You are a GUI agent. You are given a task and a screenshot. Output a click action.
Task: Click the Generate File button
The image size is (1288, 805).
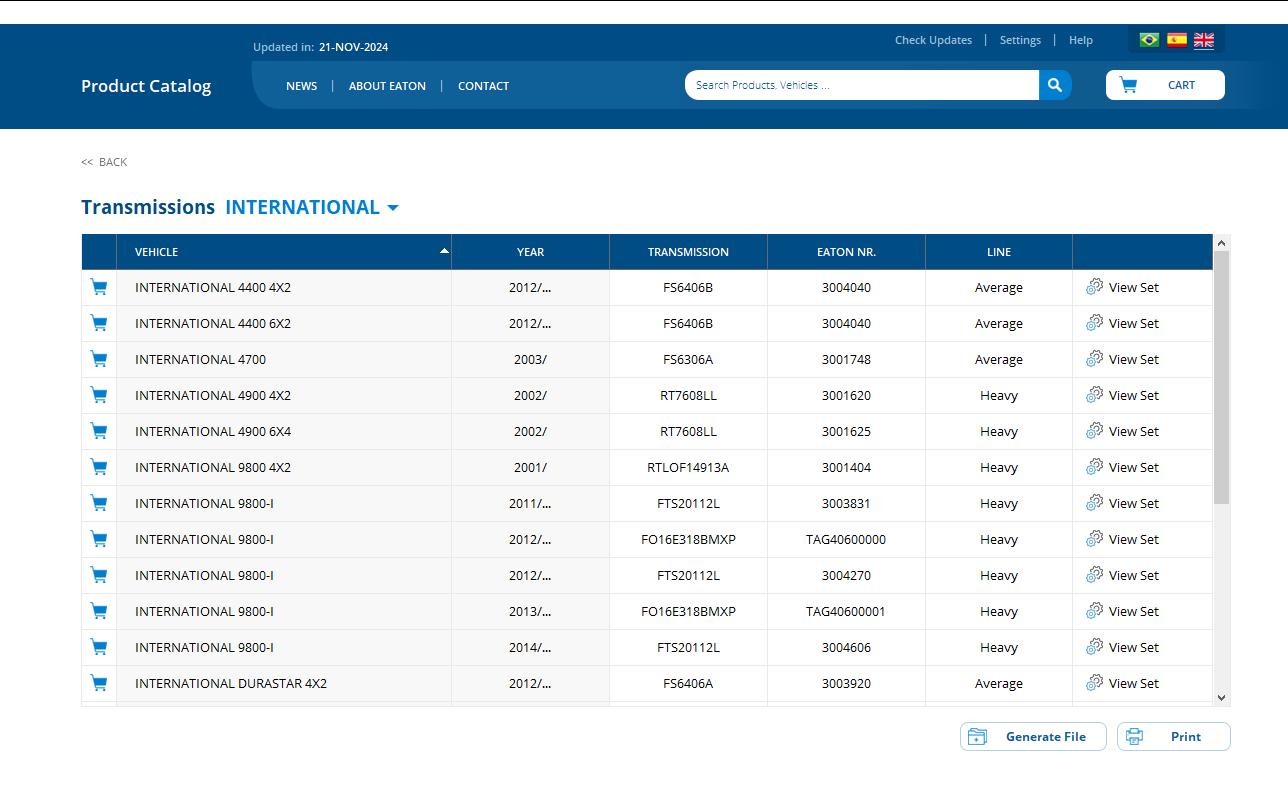tap(1033, 737)
